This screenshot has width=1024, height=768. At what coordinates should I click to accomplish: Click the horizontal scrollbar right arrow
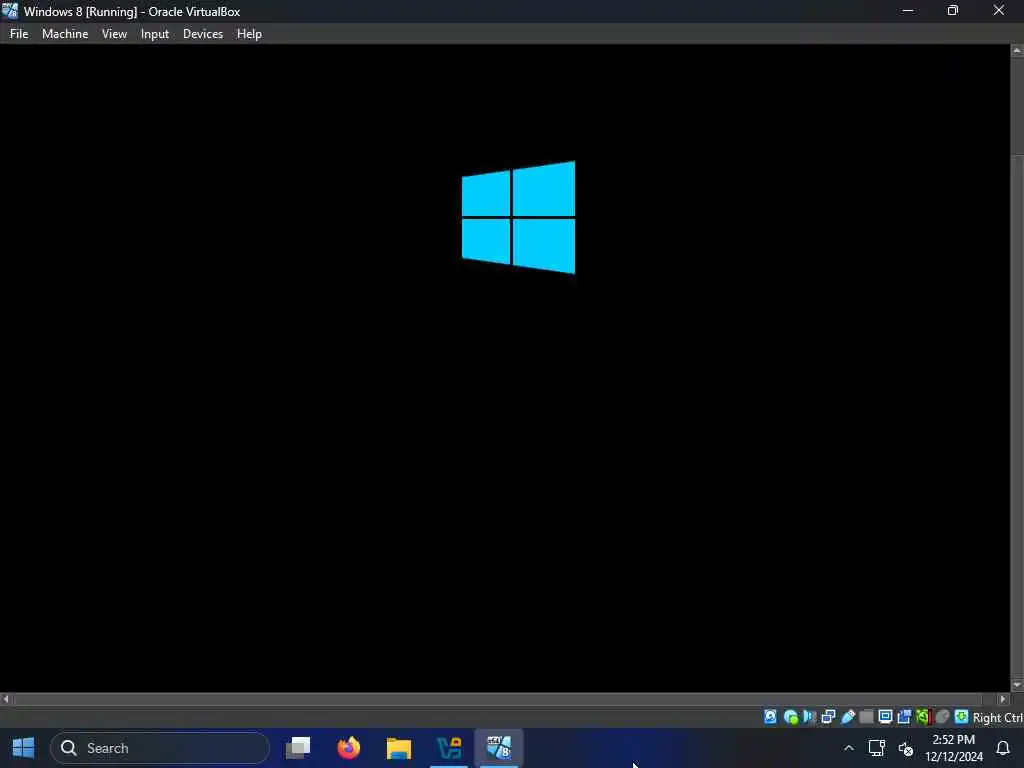coord(1004,699)
